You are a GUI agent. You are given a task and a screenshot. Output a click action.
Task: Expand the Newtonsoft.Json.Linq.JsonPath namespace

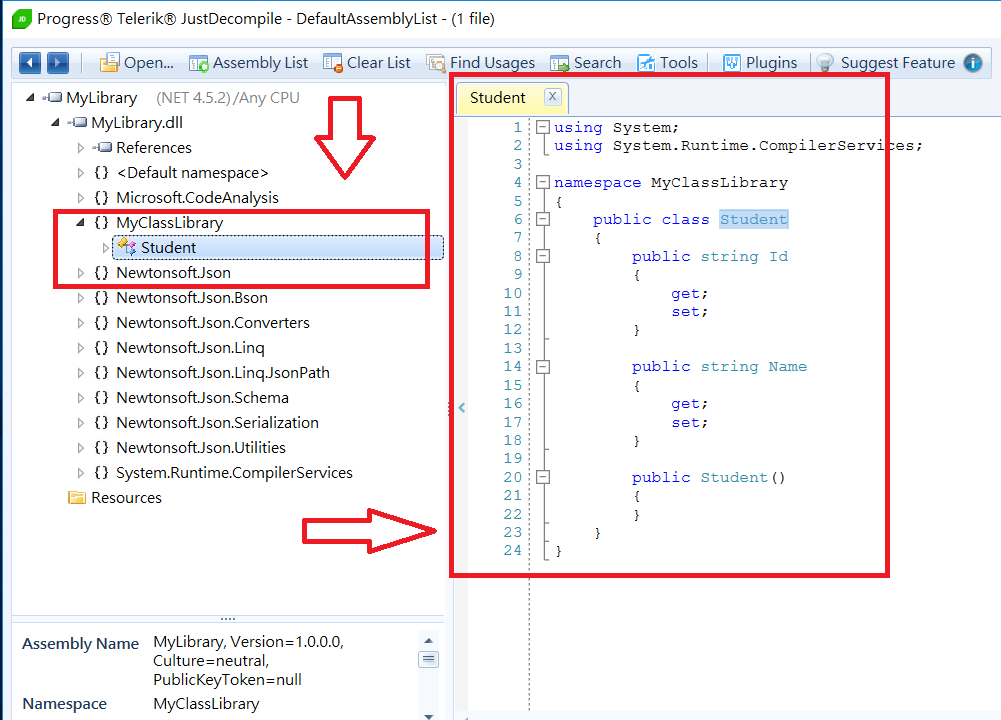click(80, 372)
